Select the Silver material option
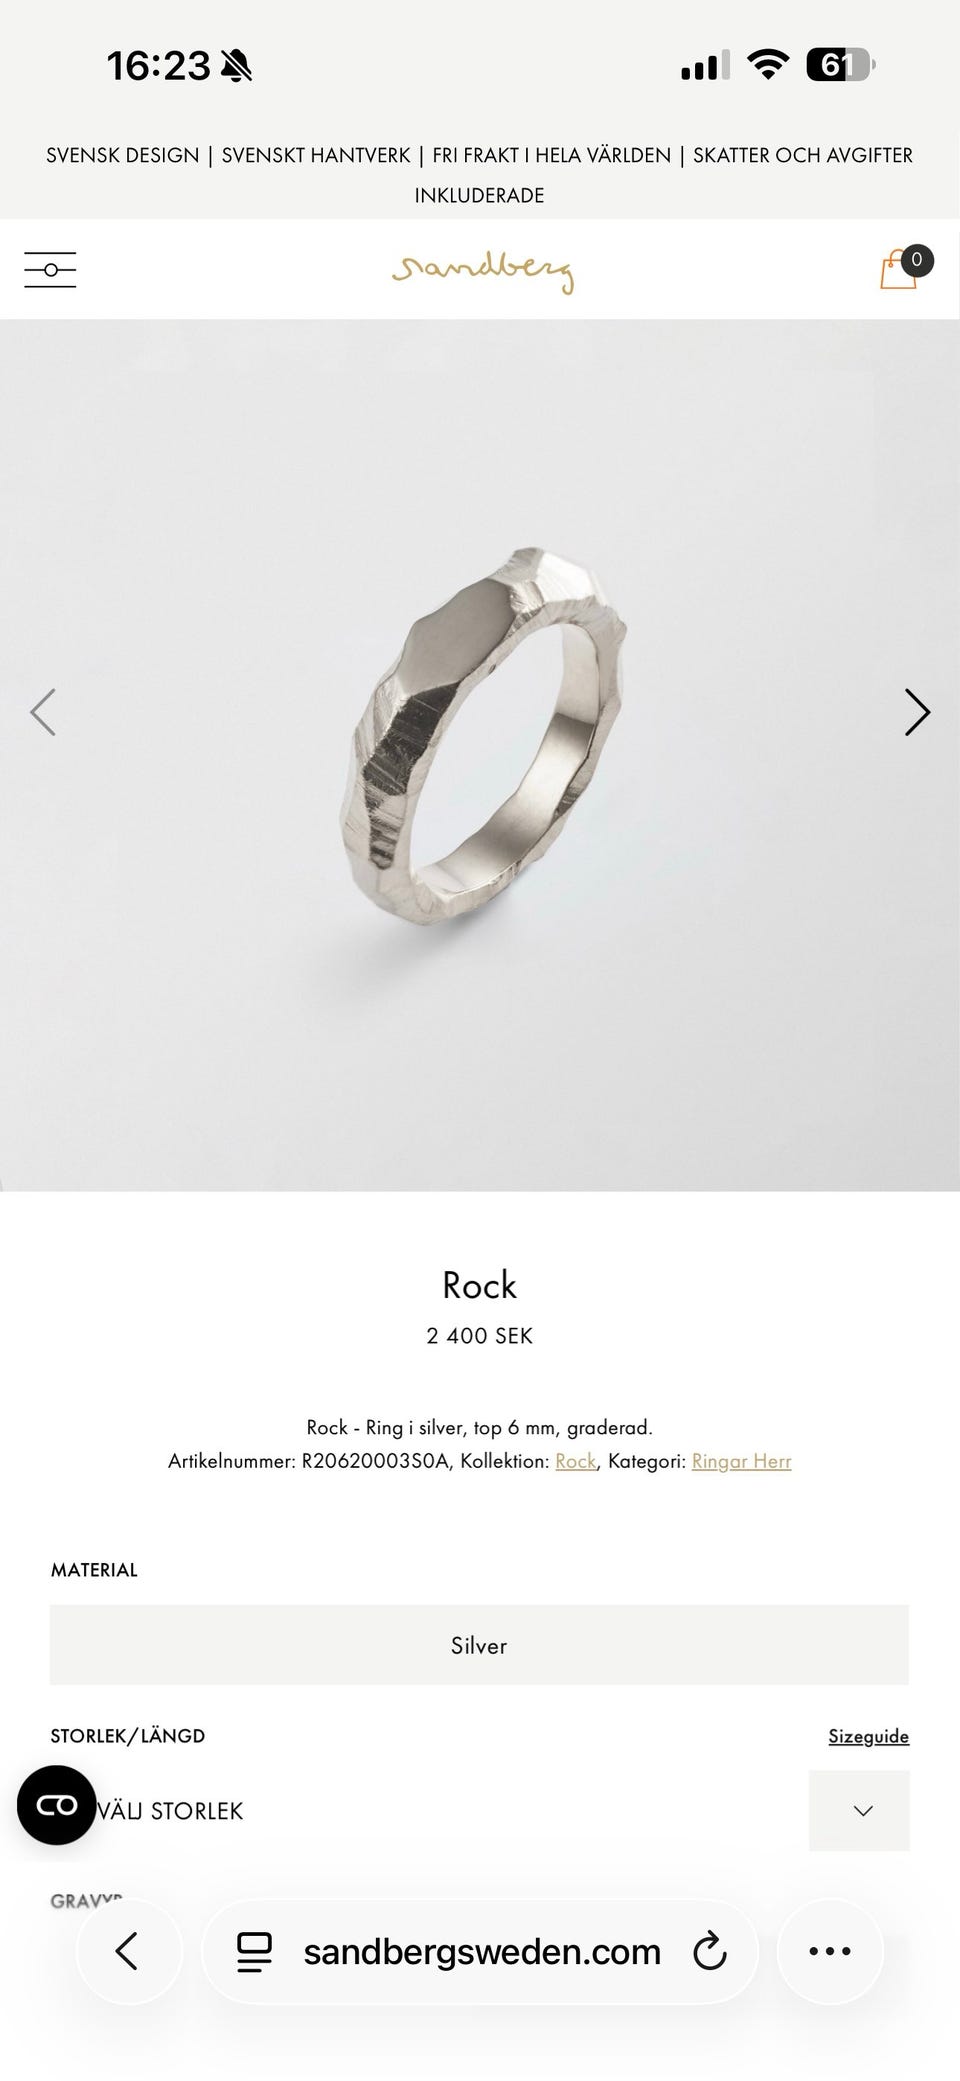This screenshot has height=2081, width=960. pos(479,1645)
